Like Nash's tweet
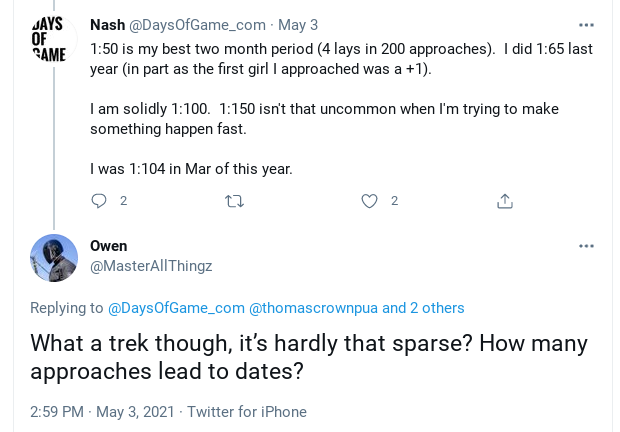620x432 pixels. click(369, 201)
